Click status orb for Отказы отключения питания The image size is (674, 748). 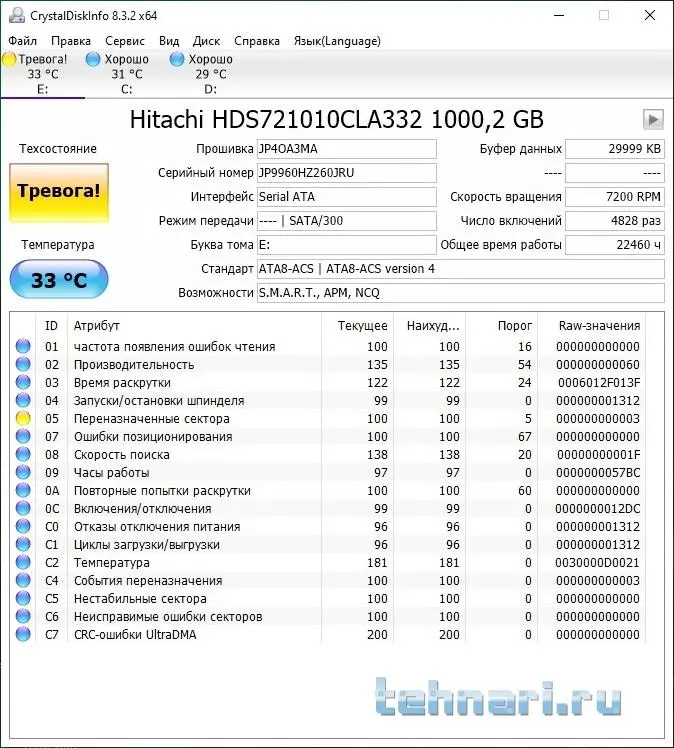23,526
